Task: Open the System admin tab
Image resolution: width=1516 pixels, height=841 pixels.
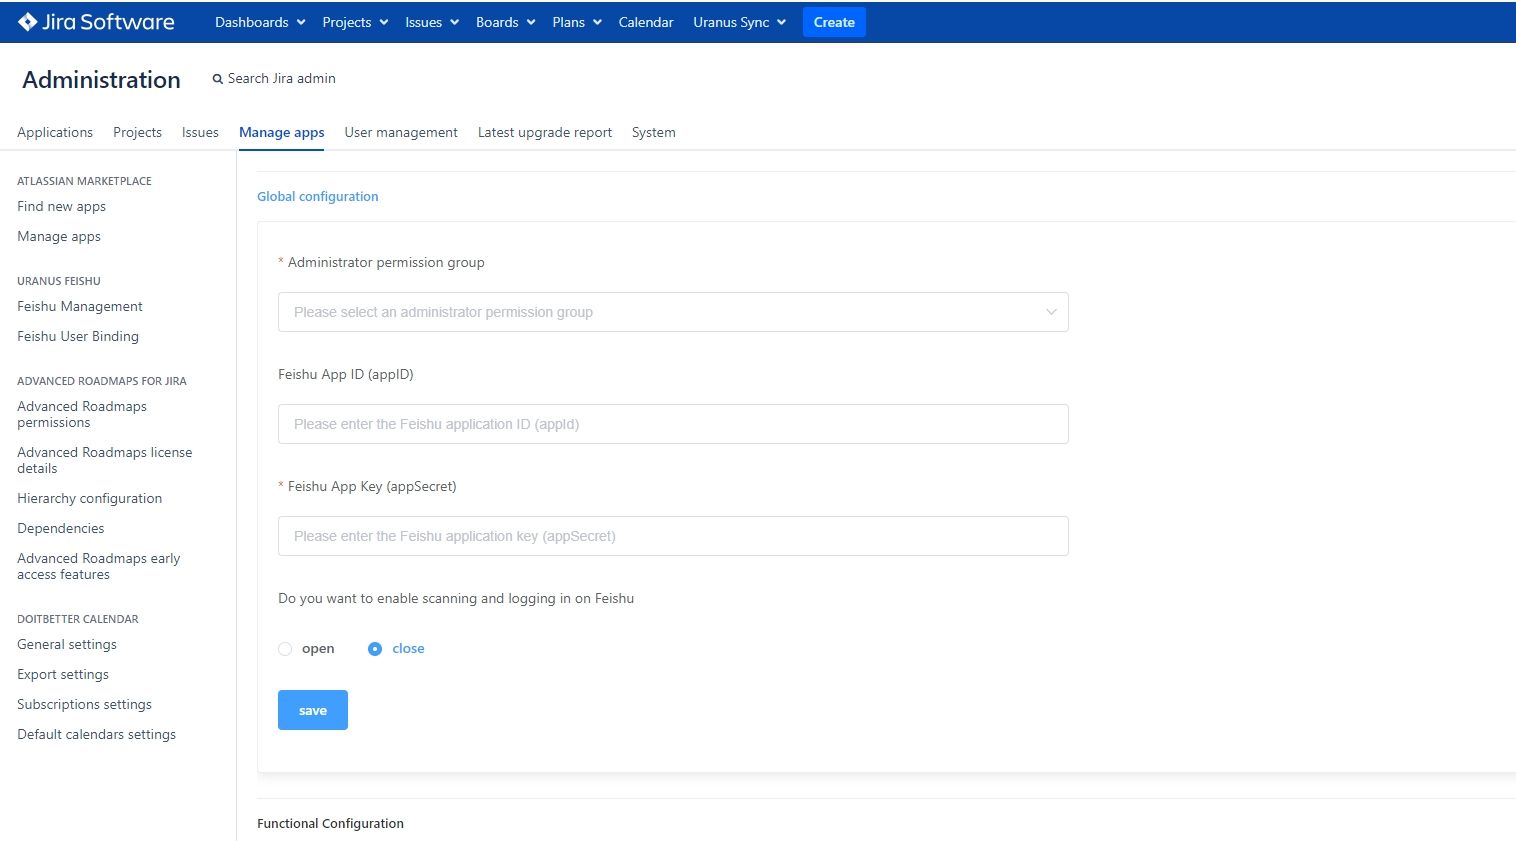Action: tap(654, 132)
